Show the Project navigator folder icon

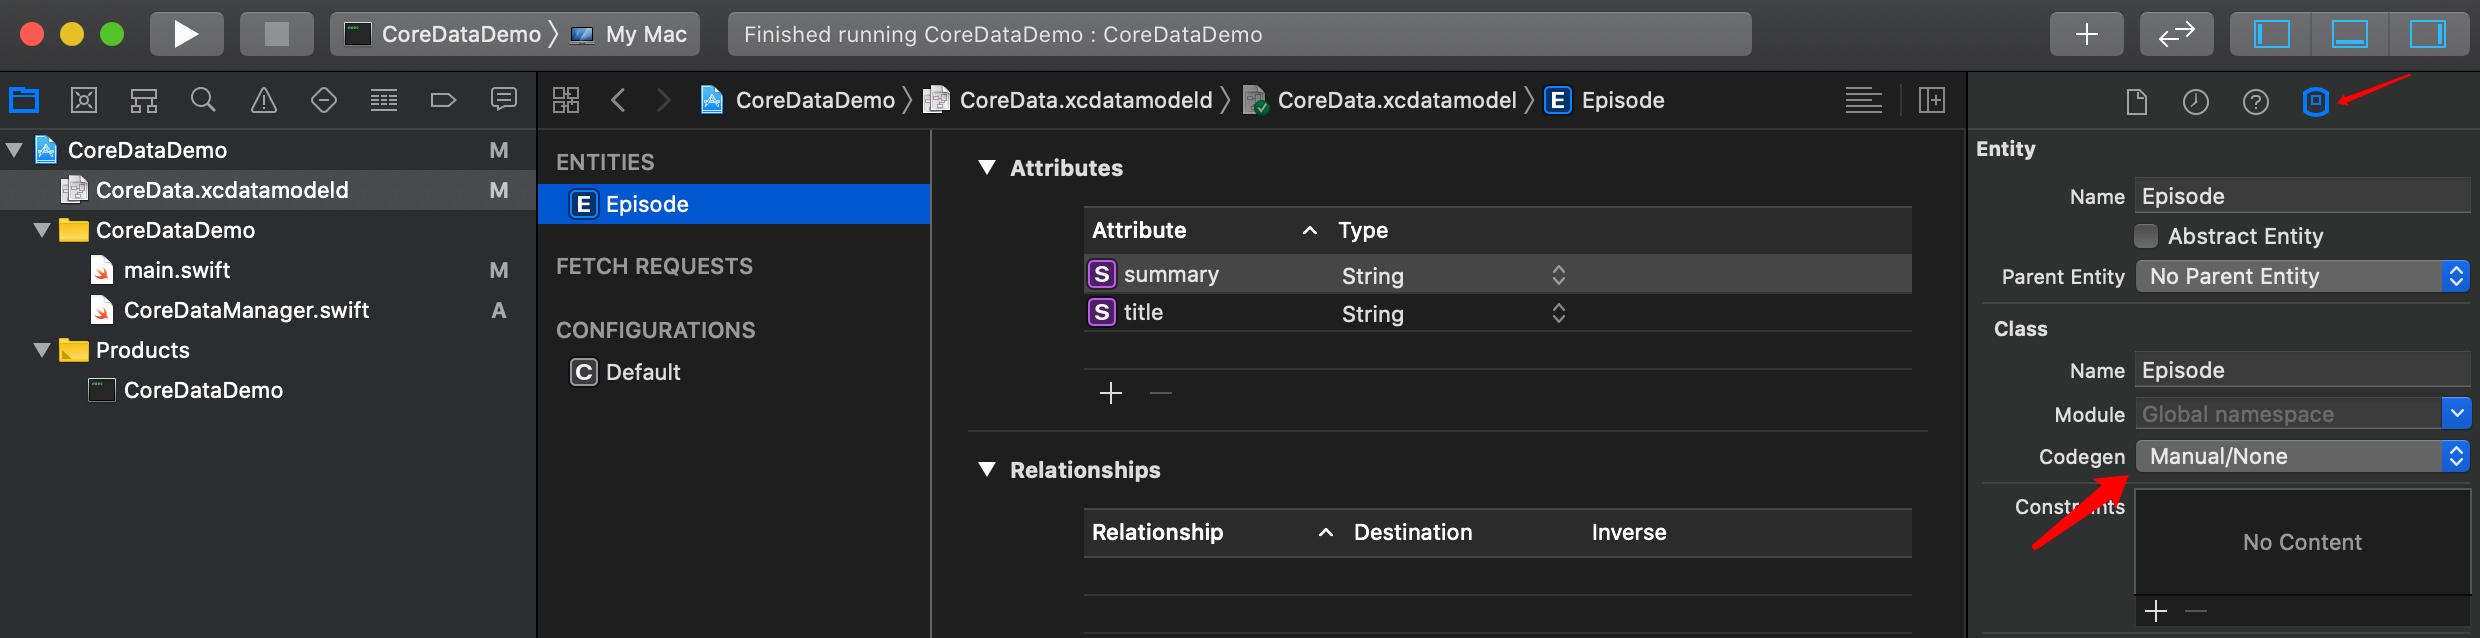click(24, 100)
